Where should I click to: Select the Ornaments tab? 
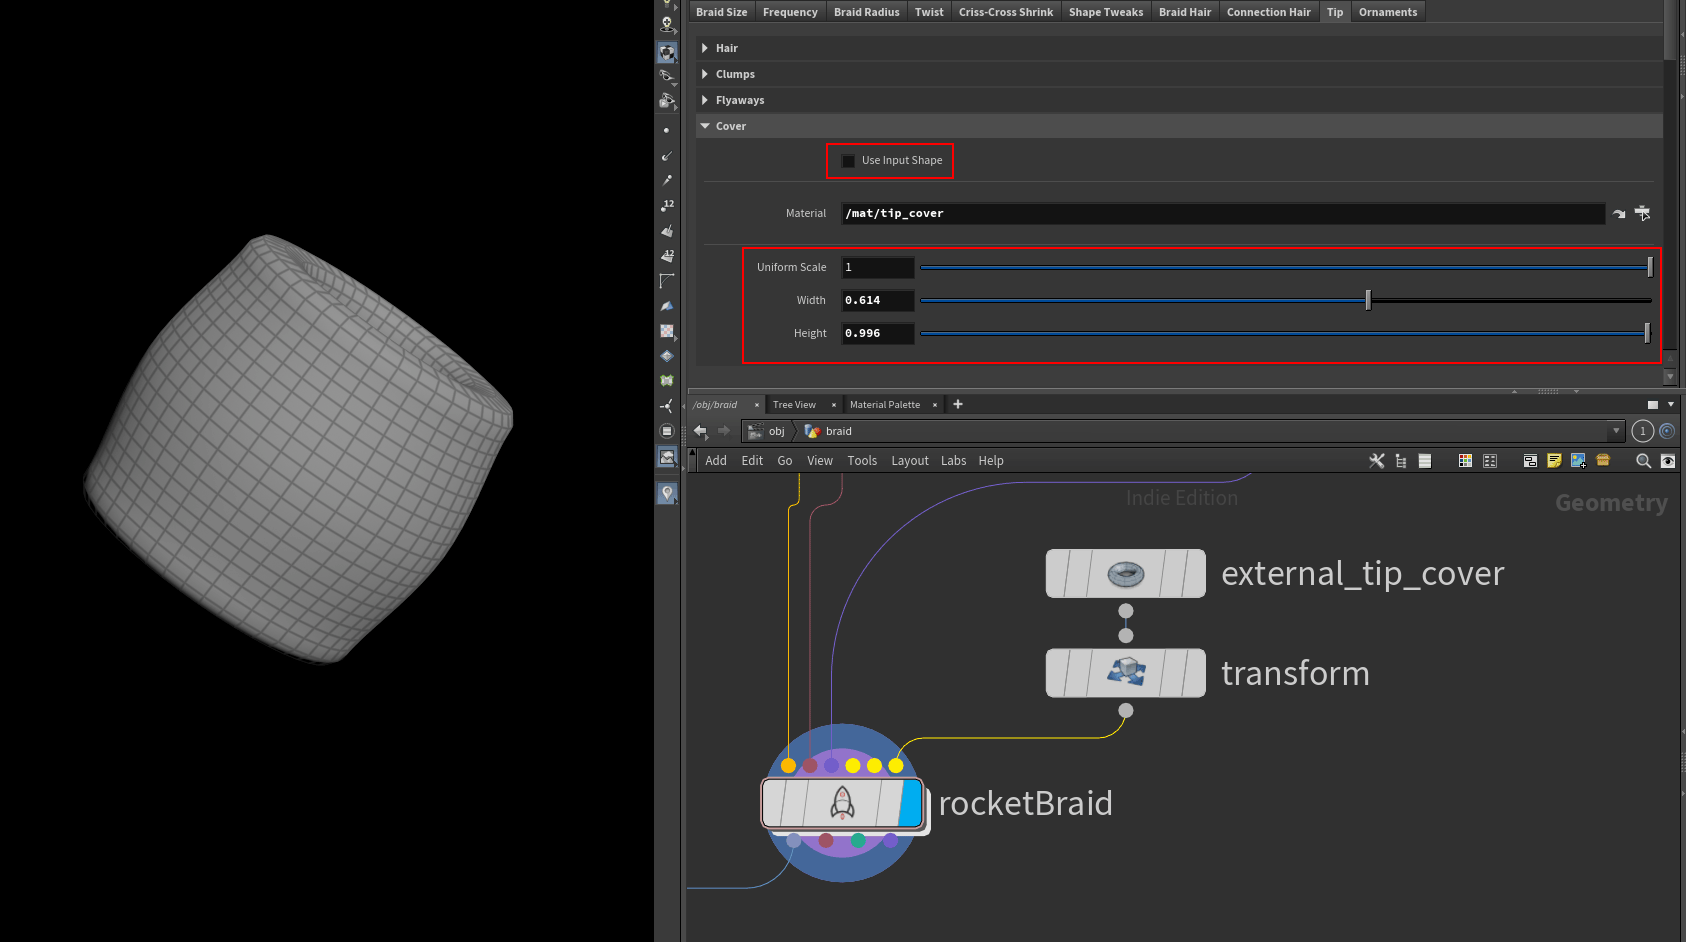tap(1388, 12)
